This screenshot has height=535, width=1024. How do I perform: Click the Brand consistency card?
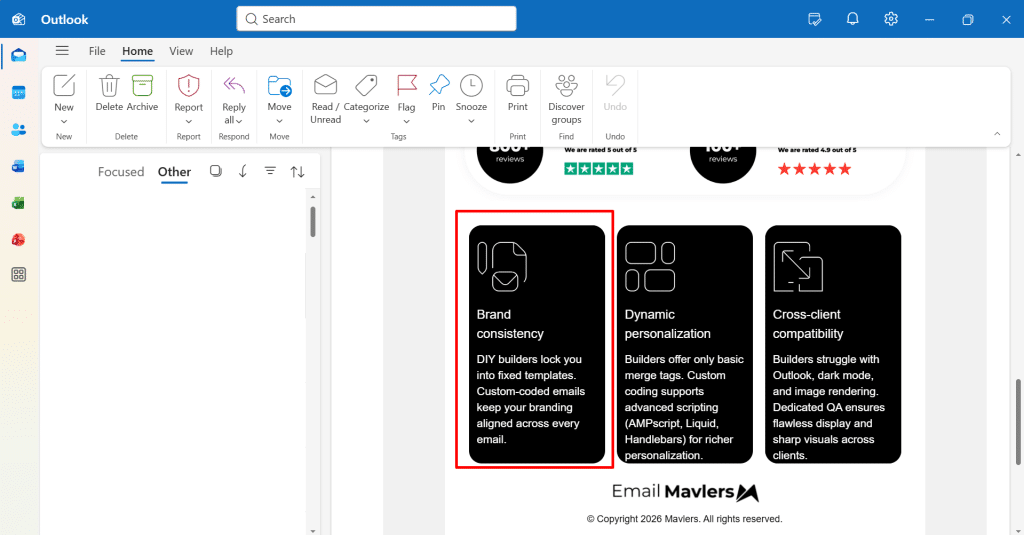(x=537, y=344)
